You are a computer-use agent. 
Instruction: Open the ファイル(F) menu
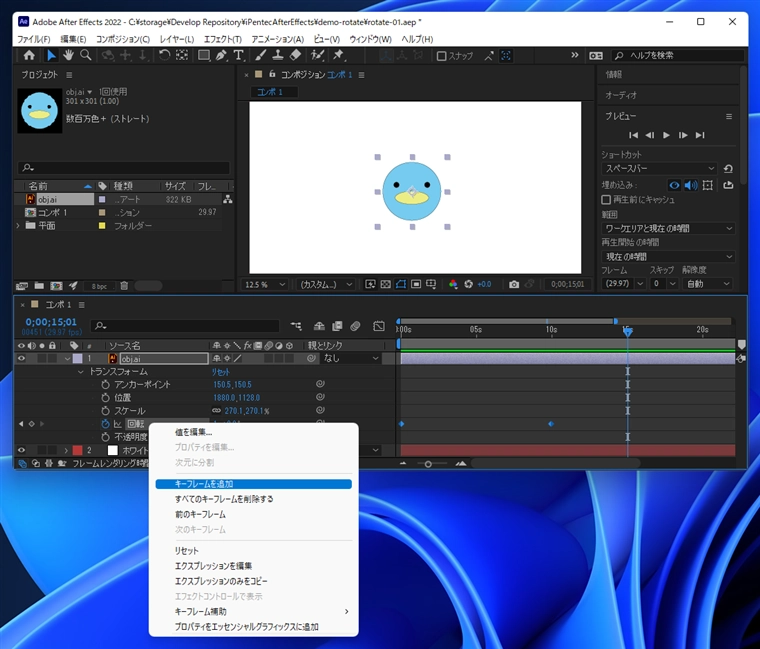[33, 39]
